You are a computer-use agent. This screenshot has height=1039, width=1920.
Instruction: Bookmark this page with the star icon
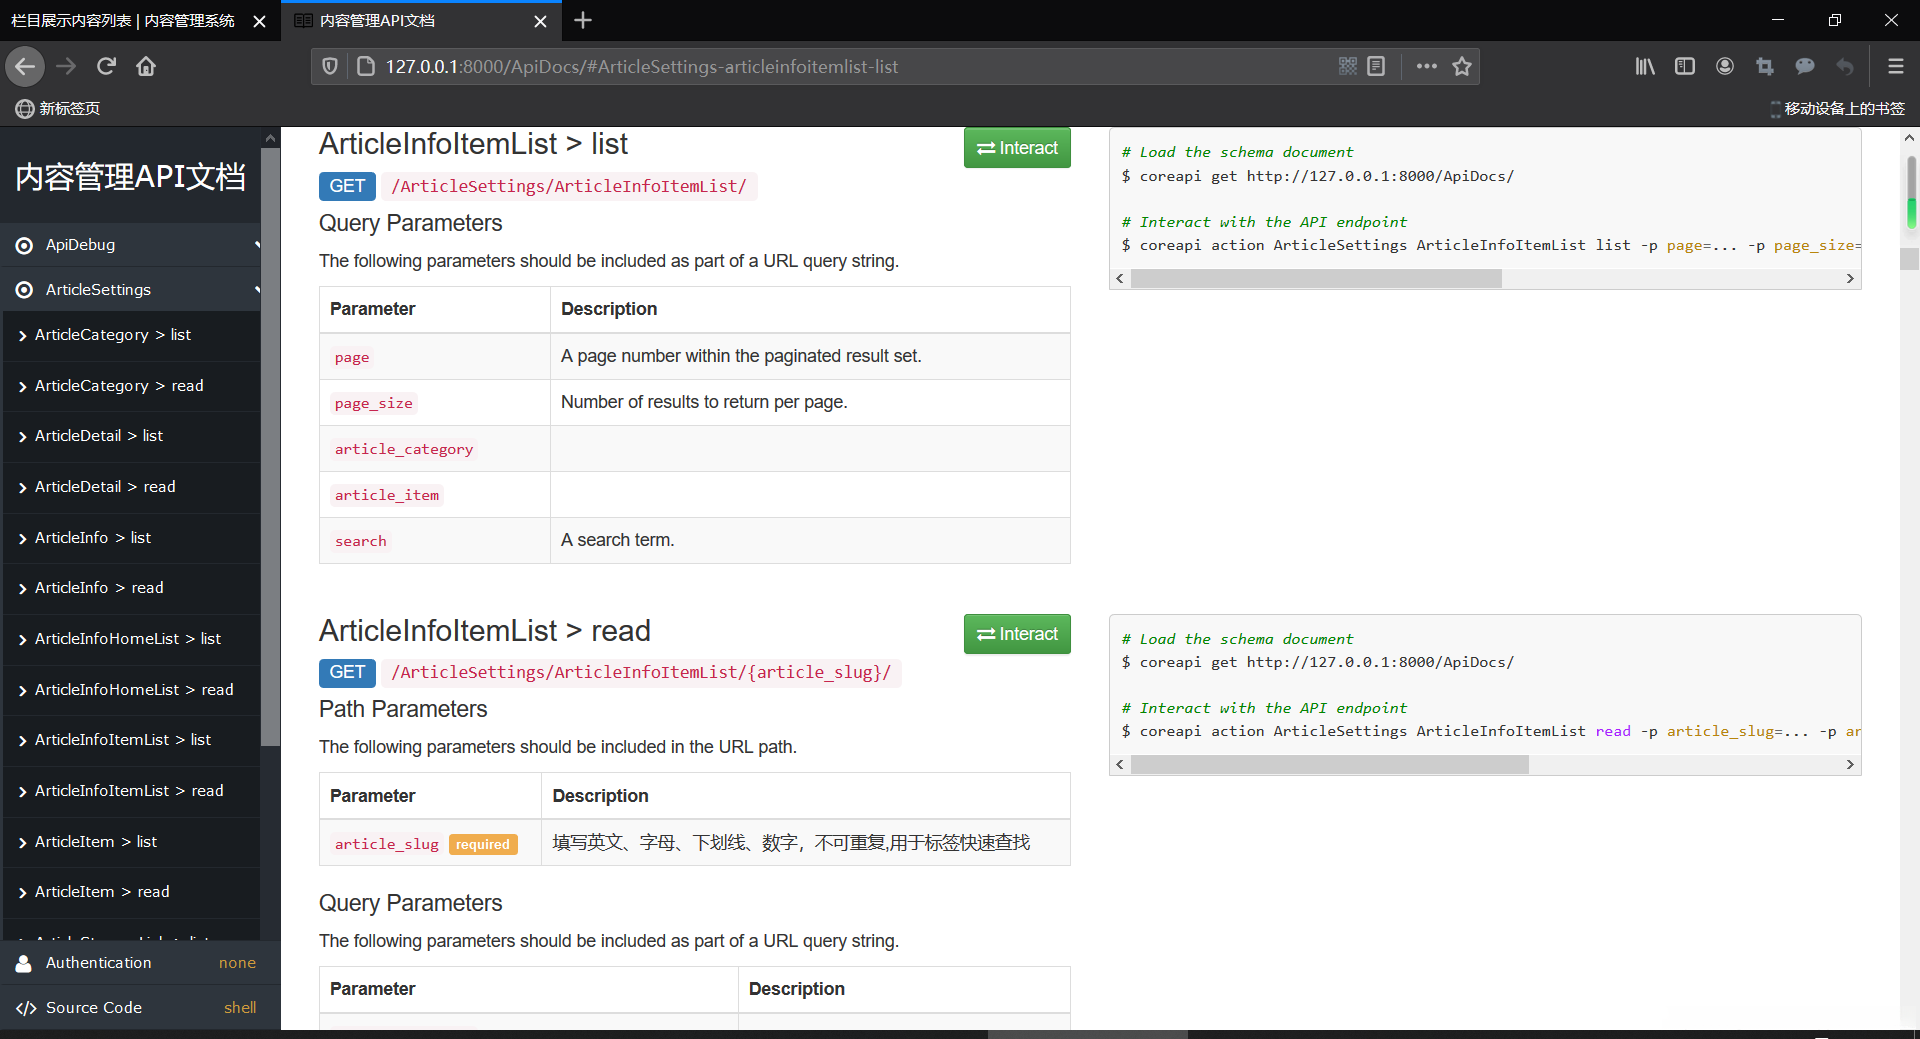click(x=1462, y=66)
